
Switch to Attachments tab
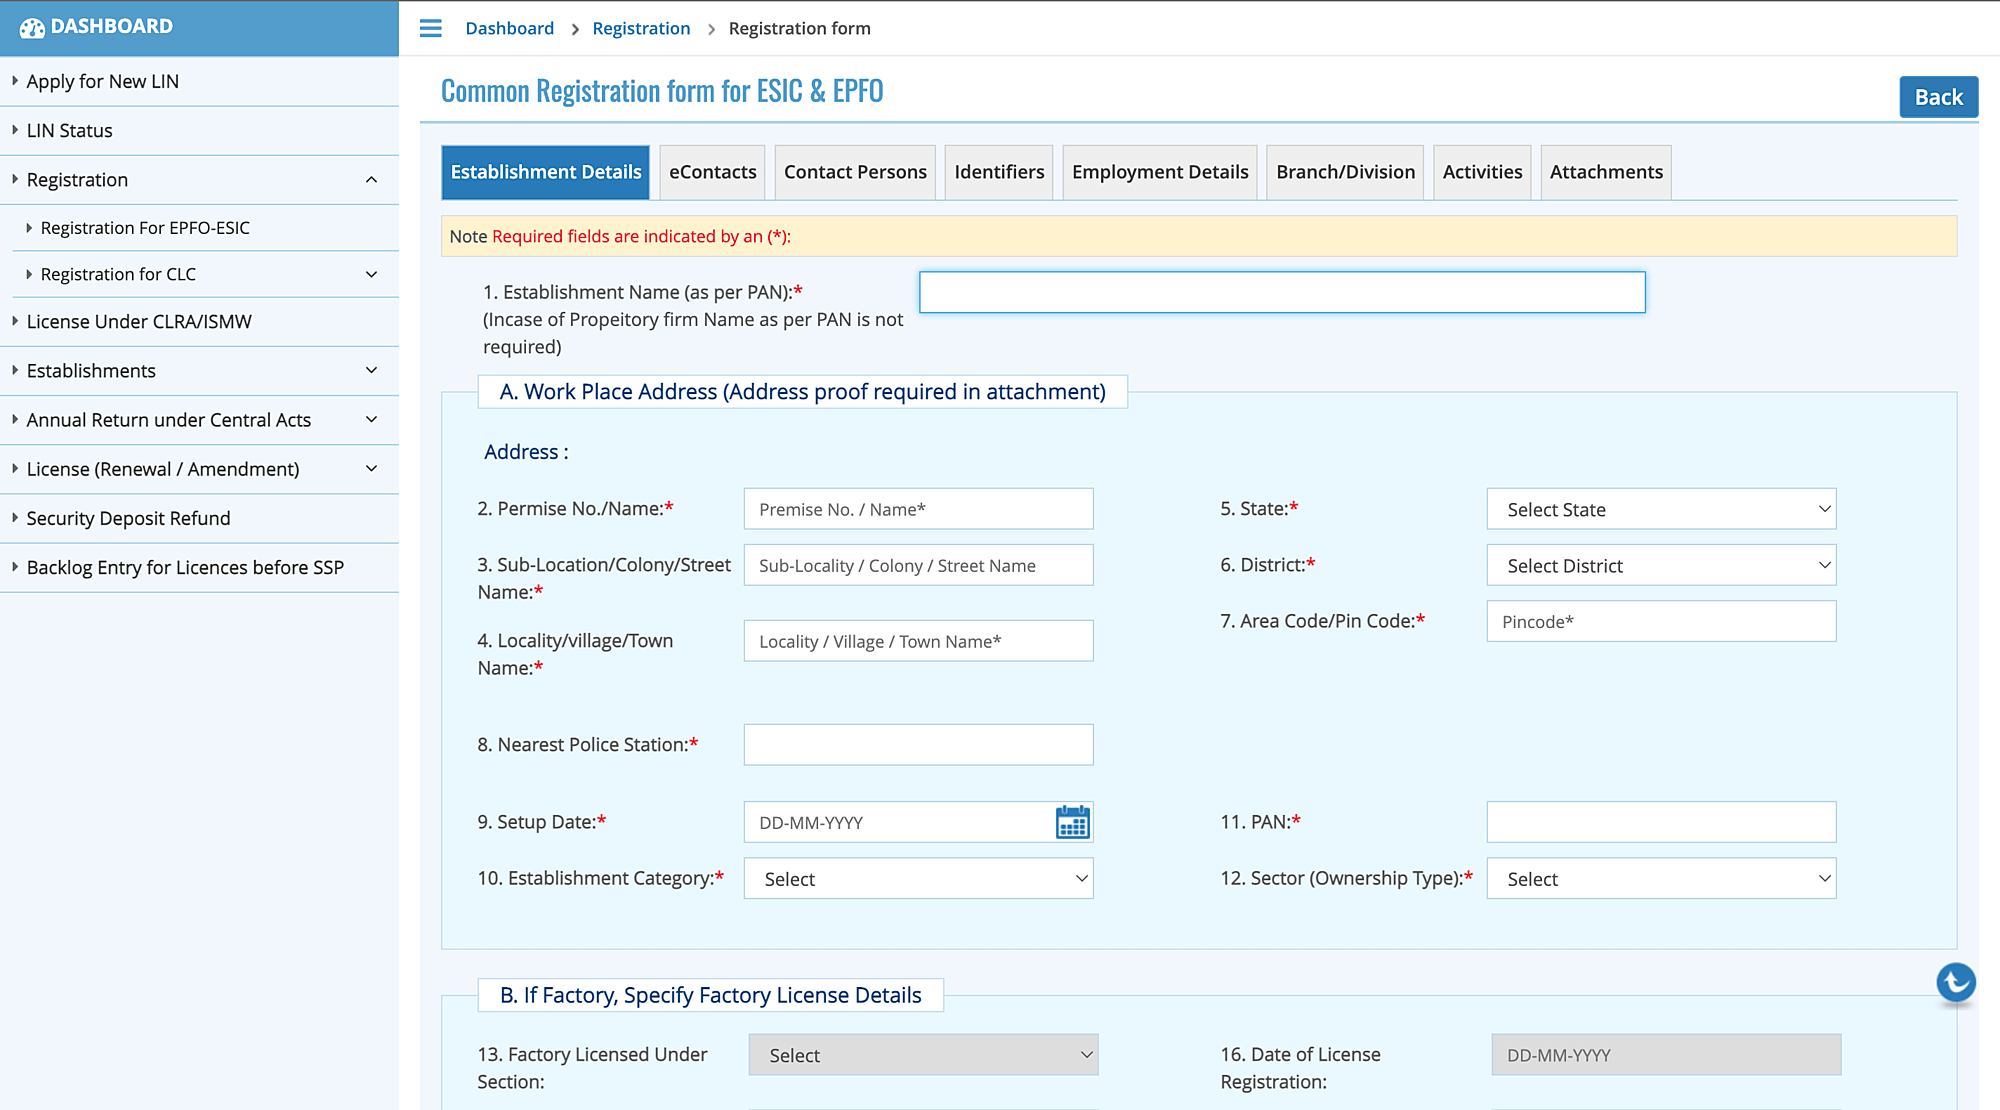[1606, 171]
